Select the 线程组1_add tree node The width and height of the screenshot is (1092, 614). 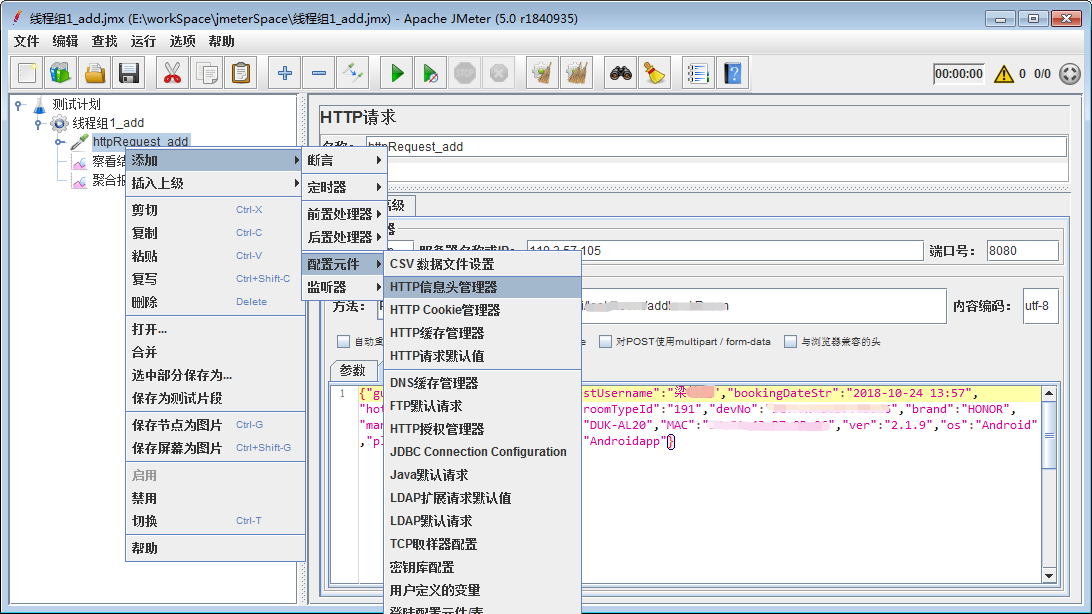click(x=108, y=123)
